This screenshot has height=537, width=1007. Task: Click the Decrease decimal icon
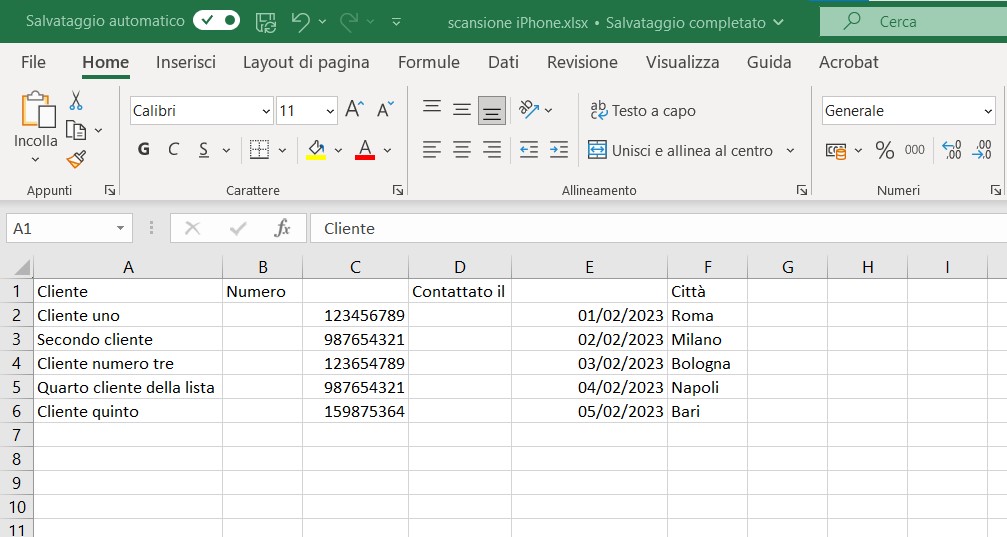coord(983,150)
